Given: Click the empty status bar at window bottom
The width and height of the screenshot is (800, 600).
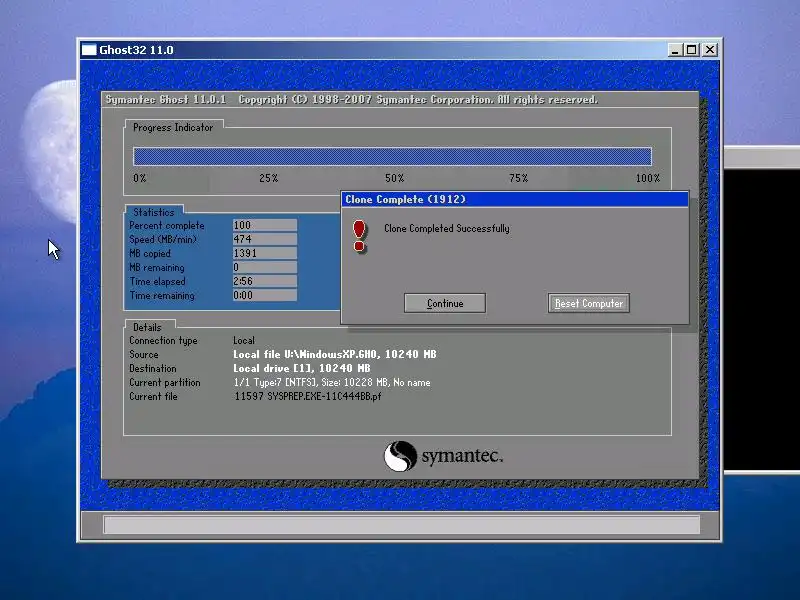Looking at the screenshot, I should tap(402, 524).
